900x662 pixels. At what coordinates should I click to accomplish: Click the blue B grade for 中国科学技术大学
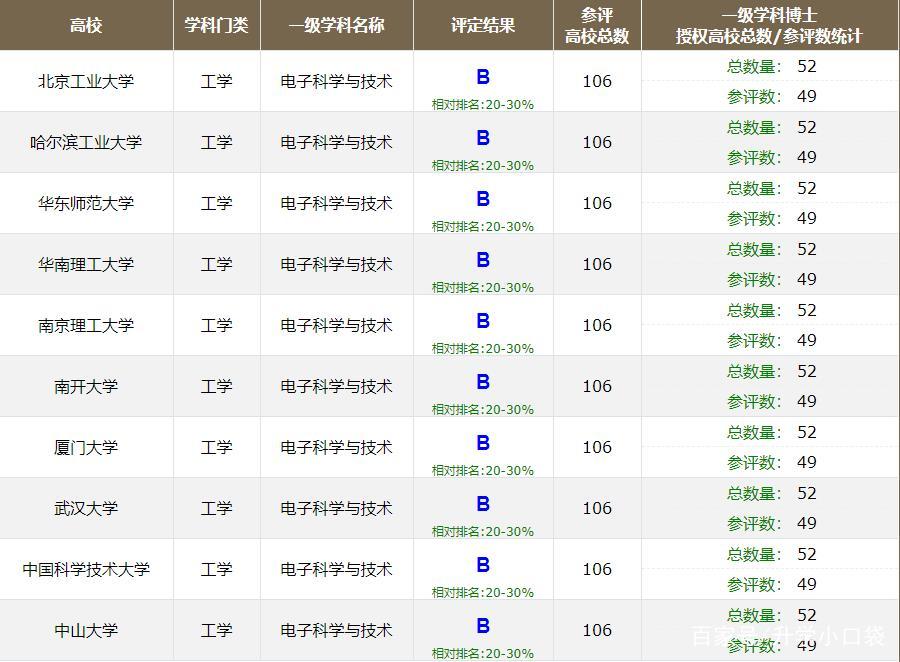tap(483, 564)
